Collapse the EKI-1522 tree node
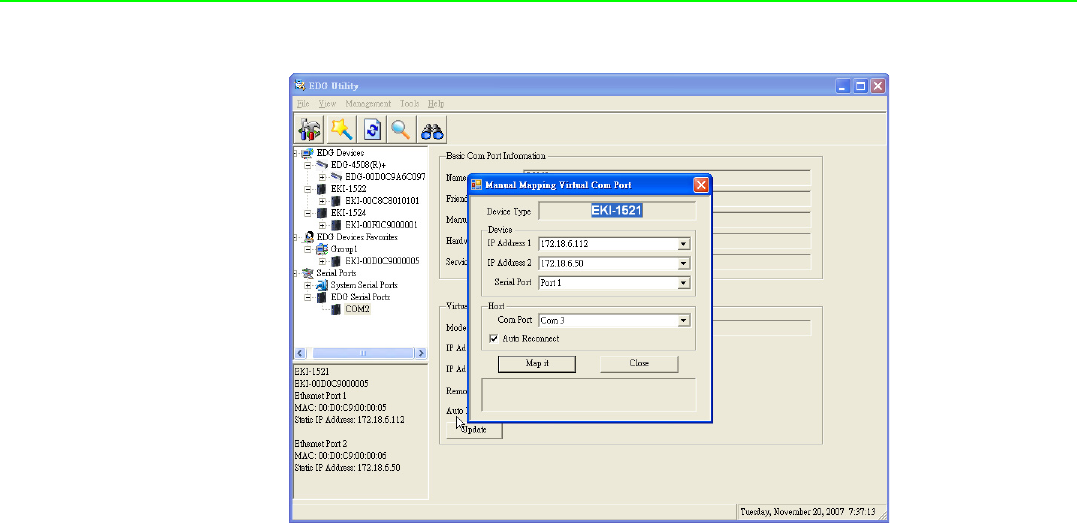 tap(308, 189)
